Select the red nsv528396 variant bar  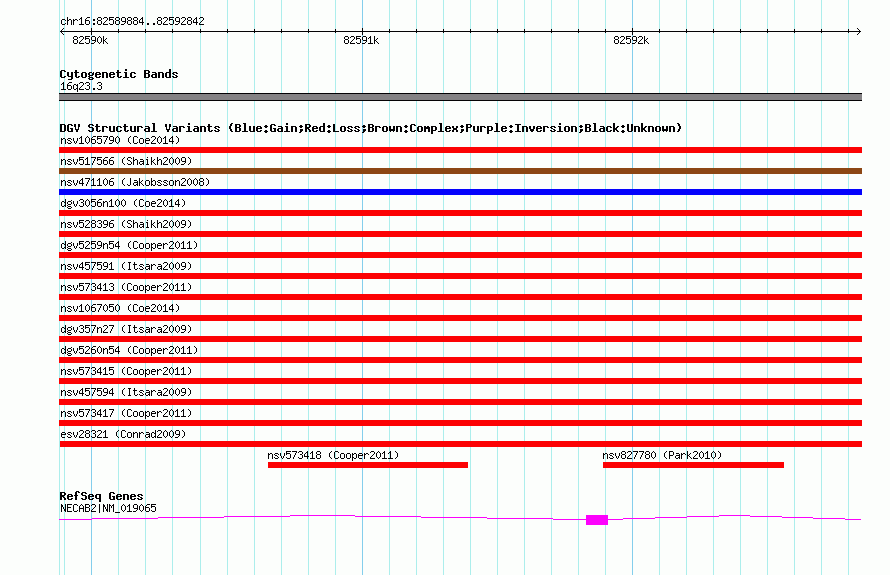(460, 234)
